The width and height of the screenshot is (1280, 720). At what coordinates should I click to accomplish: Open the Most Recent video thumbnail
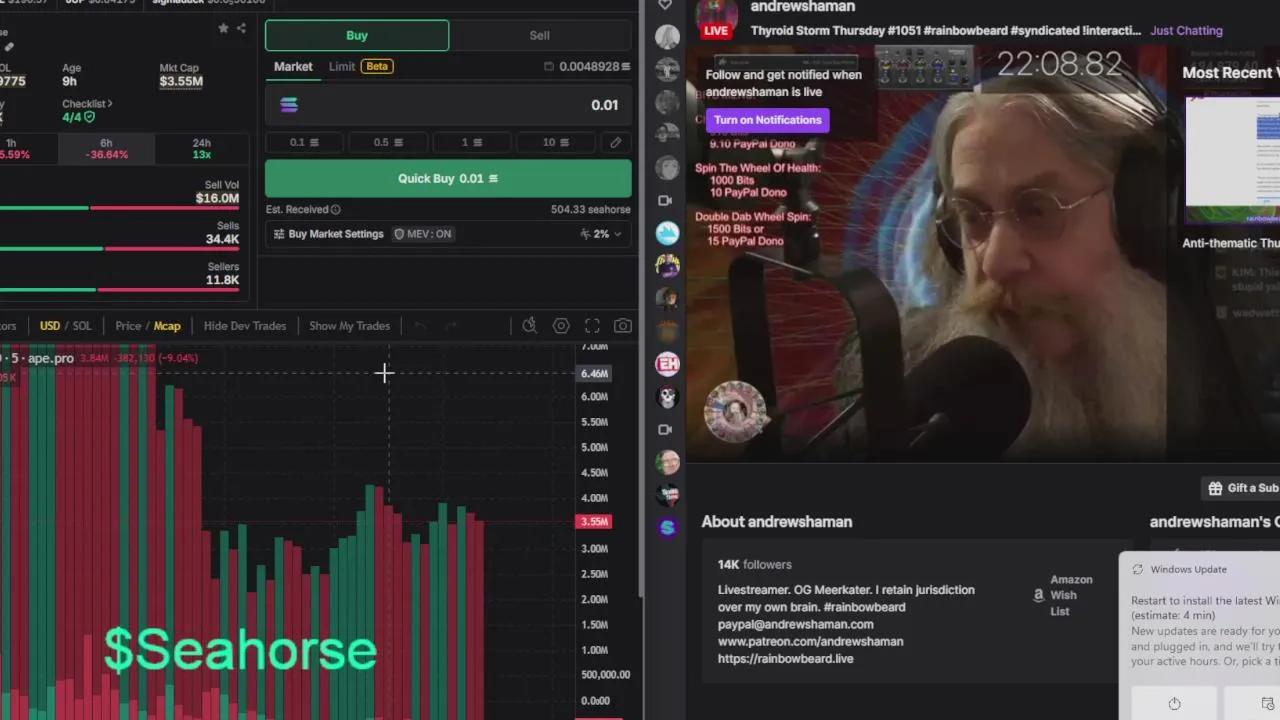(1233, 160)
